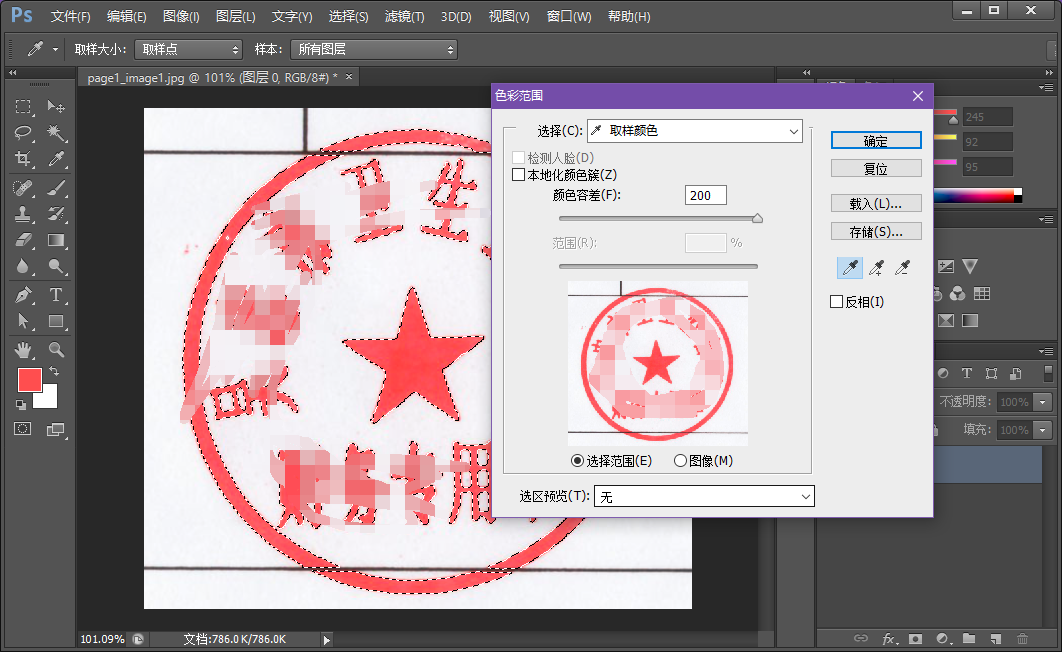Image resolution: width=1062 pixels, height=652 pixels.
Task: Select the Zoom tool
Action: (56, 349)
